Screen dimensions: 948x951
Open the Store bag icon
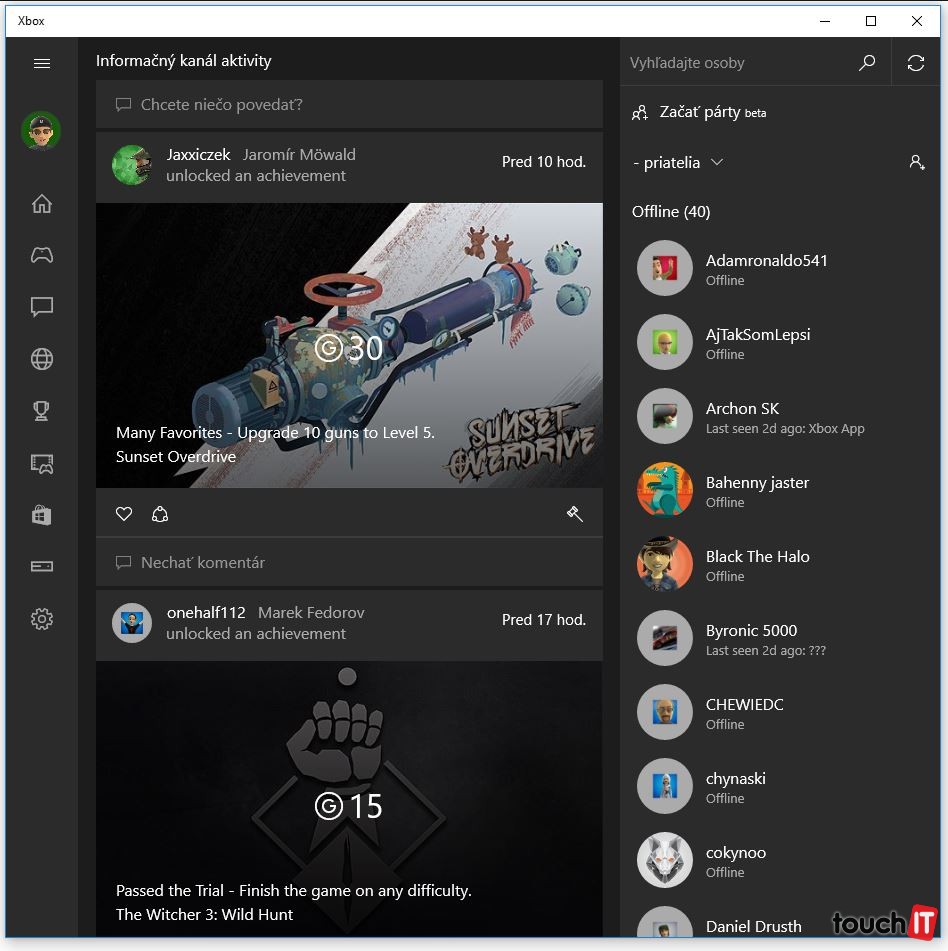coord(42,515)
